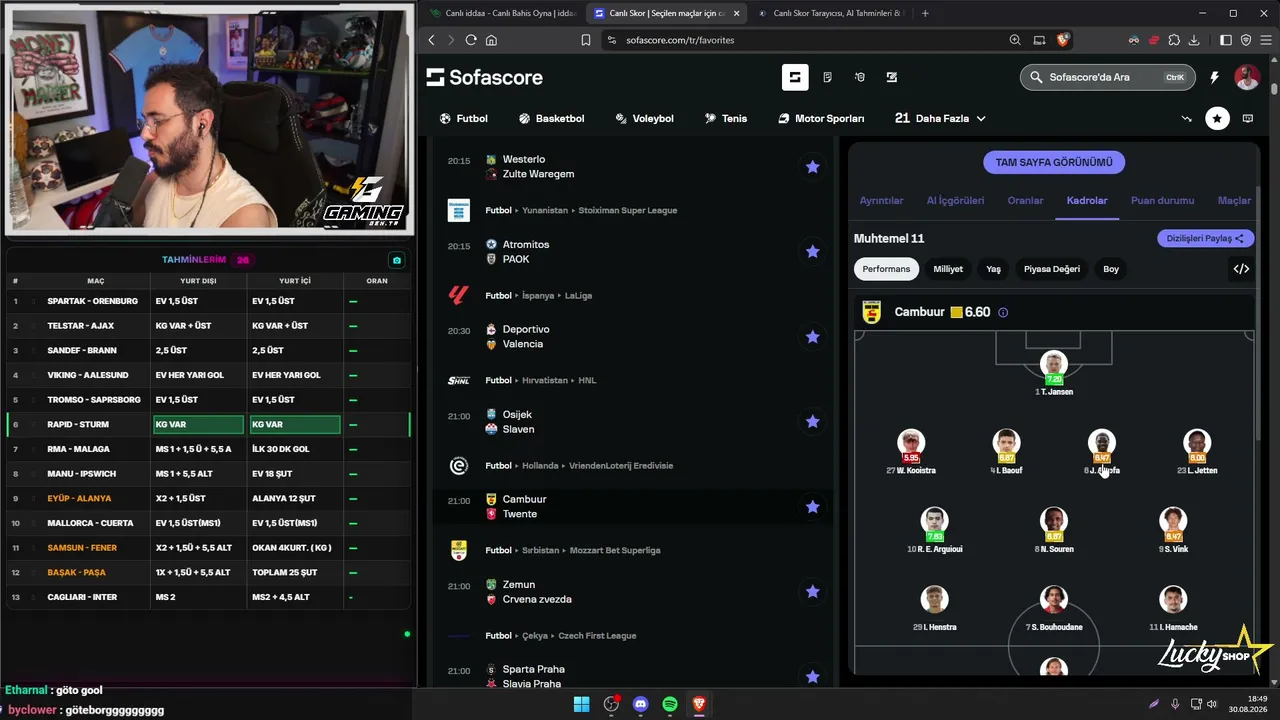Image resolution: width=1280 pixels, height=720 pixels.
Task: Open Spotify from the taskbar
Action: click(670, 704)
